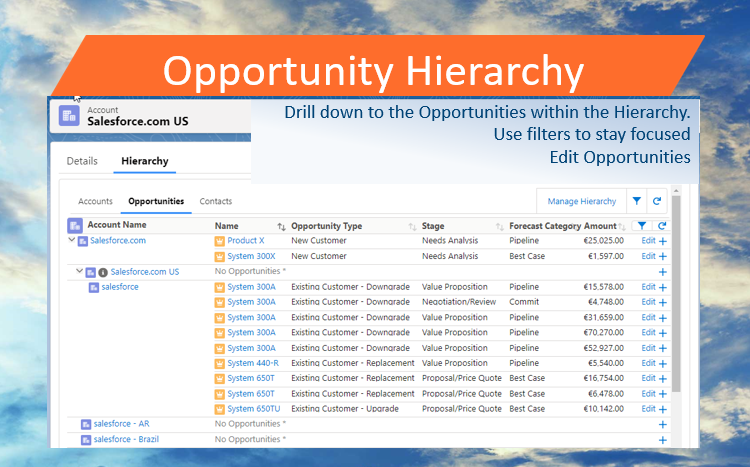Sort by the Stage column arrows
Screen dimensions: 750x467
[497, 227]
